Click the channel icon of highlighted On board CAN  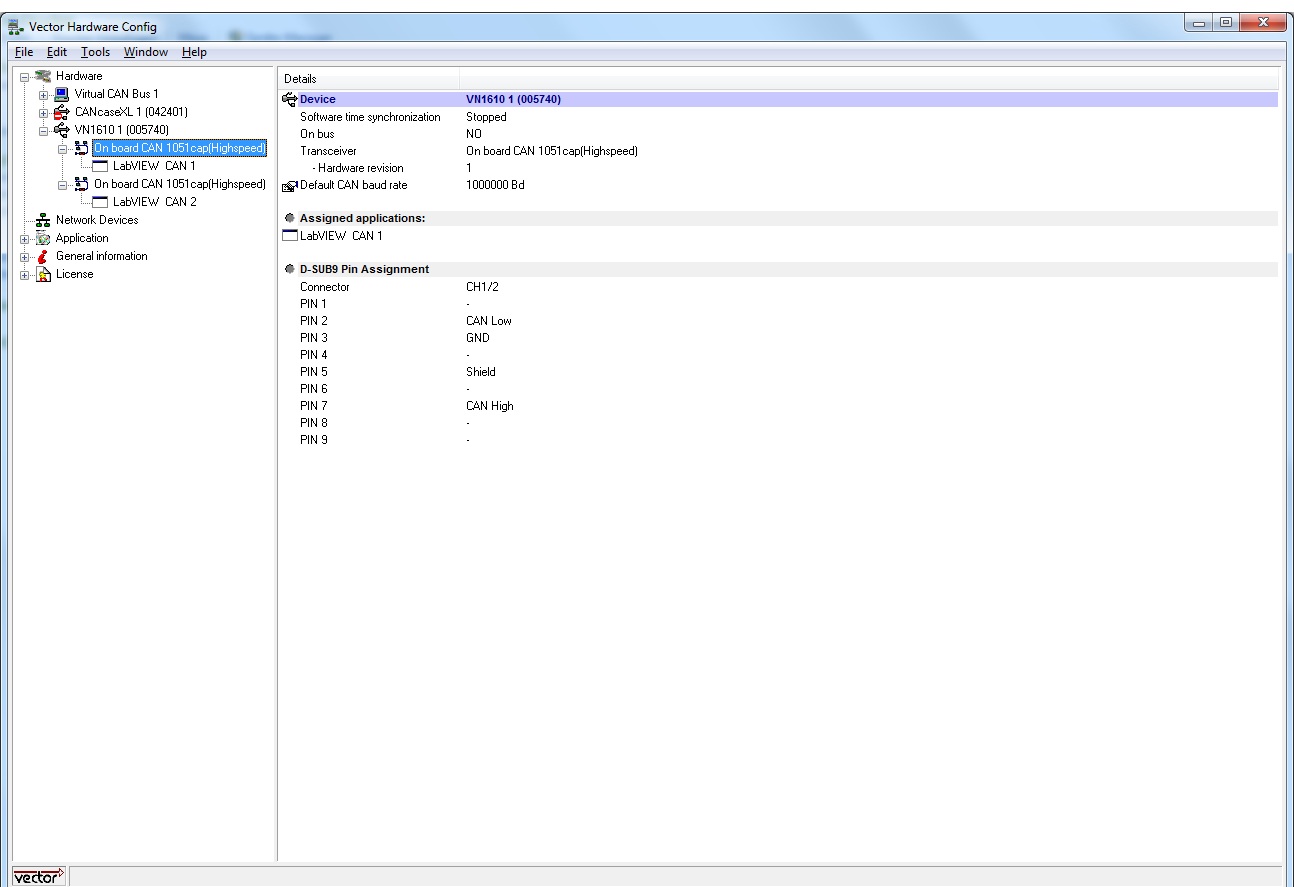click(81, 148)
